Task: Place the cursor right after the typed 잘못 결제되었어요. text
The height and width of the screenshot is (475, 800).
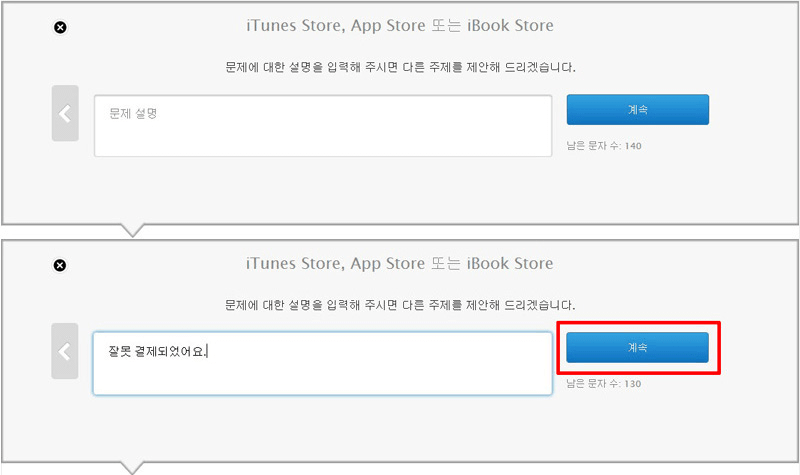Action: point(207,352)
